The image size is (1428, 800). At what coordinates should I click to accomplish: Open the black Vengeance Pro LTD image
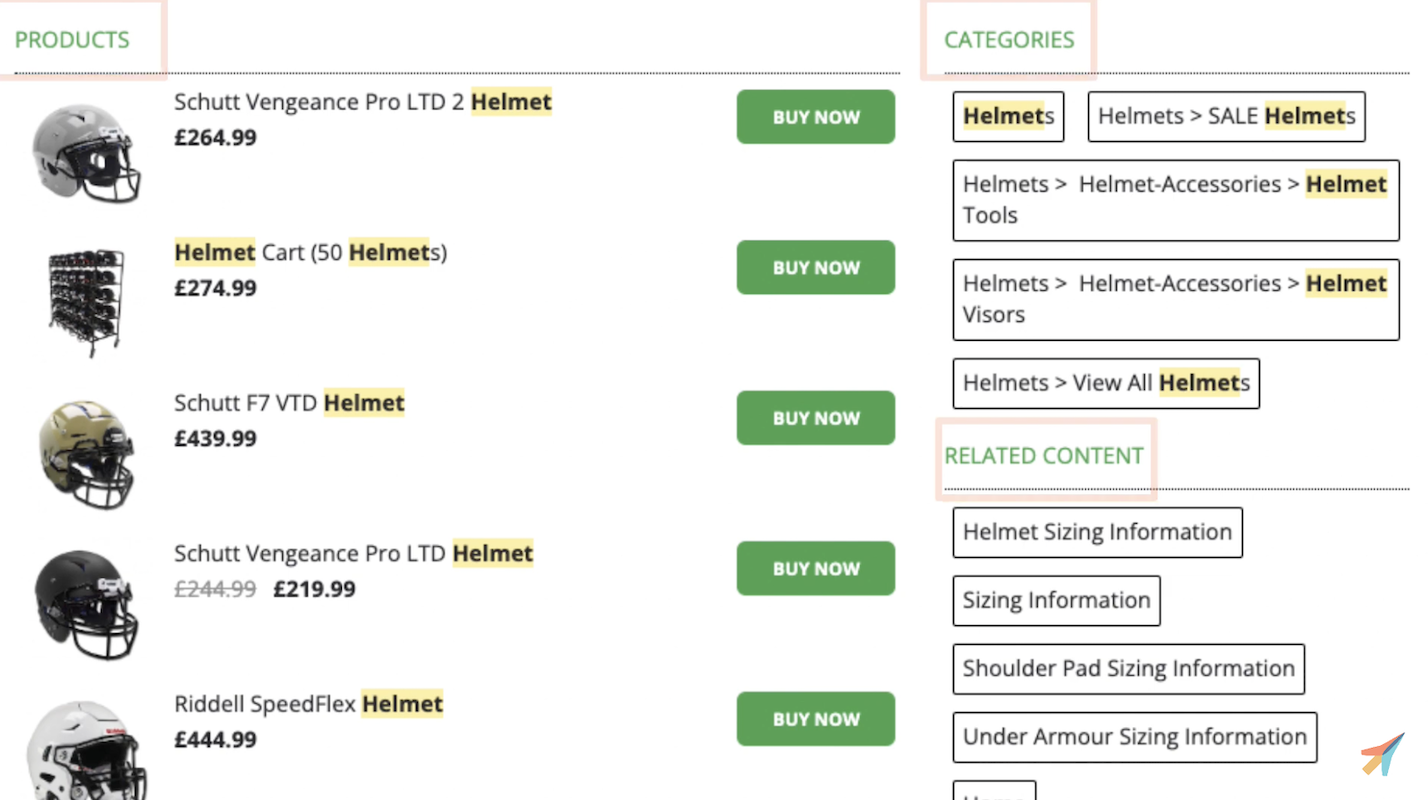(86, 604)
